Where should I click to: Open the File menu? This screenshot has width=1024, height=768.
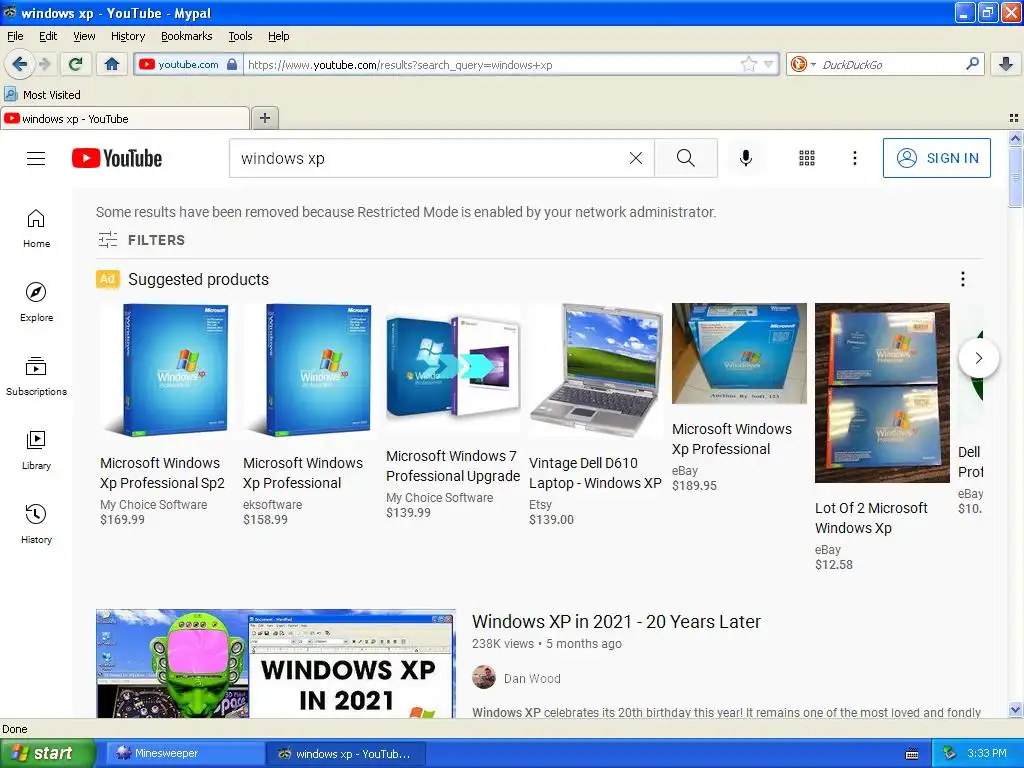tap(15, 36)
